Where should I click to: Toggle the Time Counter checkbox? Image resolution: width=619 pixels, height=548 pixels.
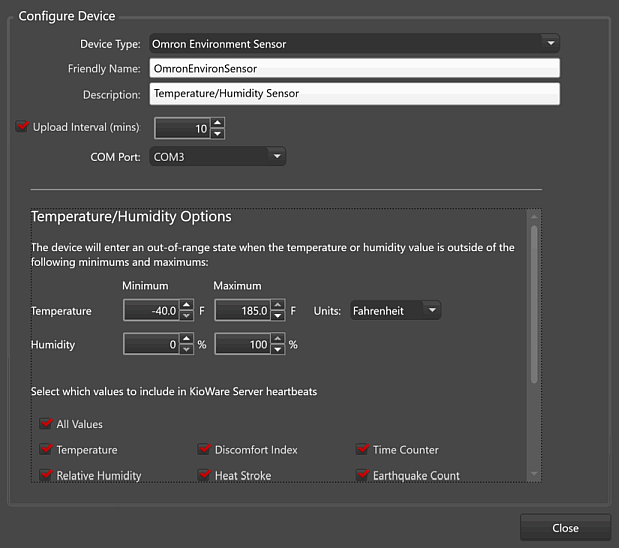(363, 449)
